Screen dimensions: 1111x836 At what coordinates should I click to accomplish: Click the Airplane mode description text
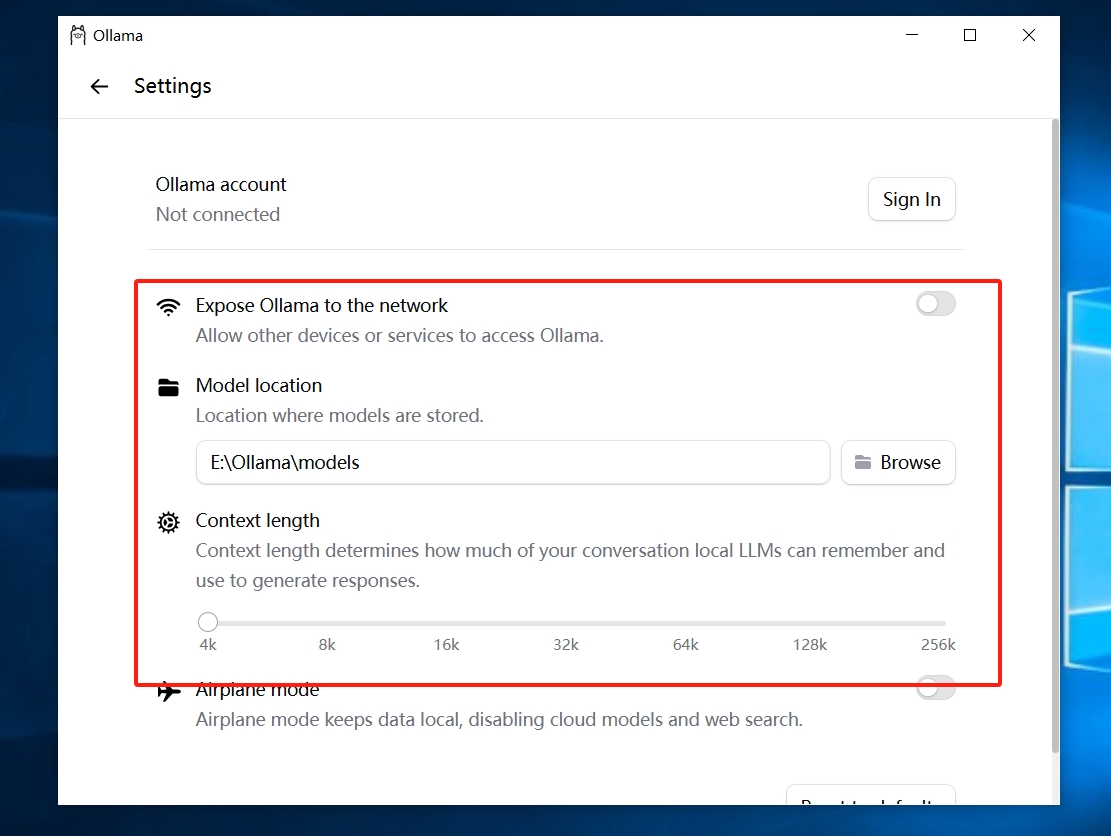[499, 719]
